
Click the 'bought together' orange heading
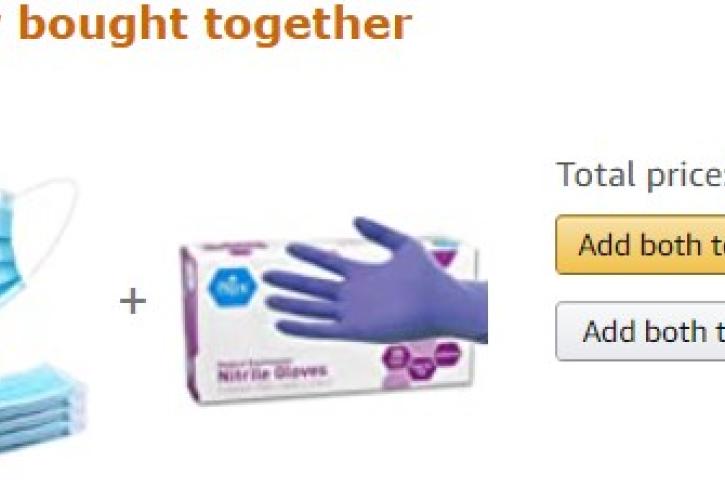[x=215, y=25]
